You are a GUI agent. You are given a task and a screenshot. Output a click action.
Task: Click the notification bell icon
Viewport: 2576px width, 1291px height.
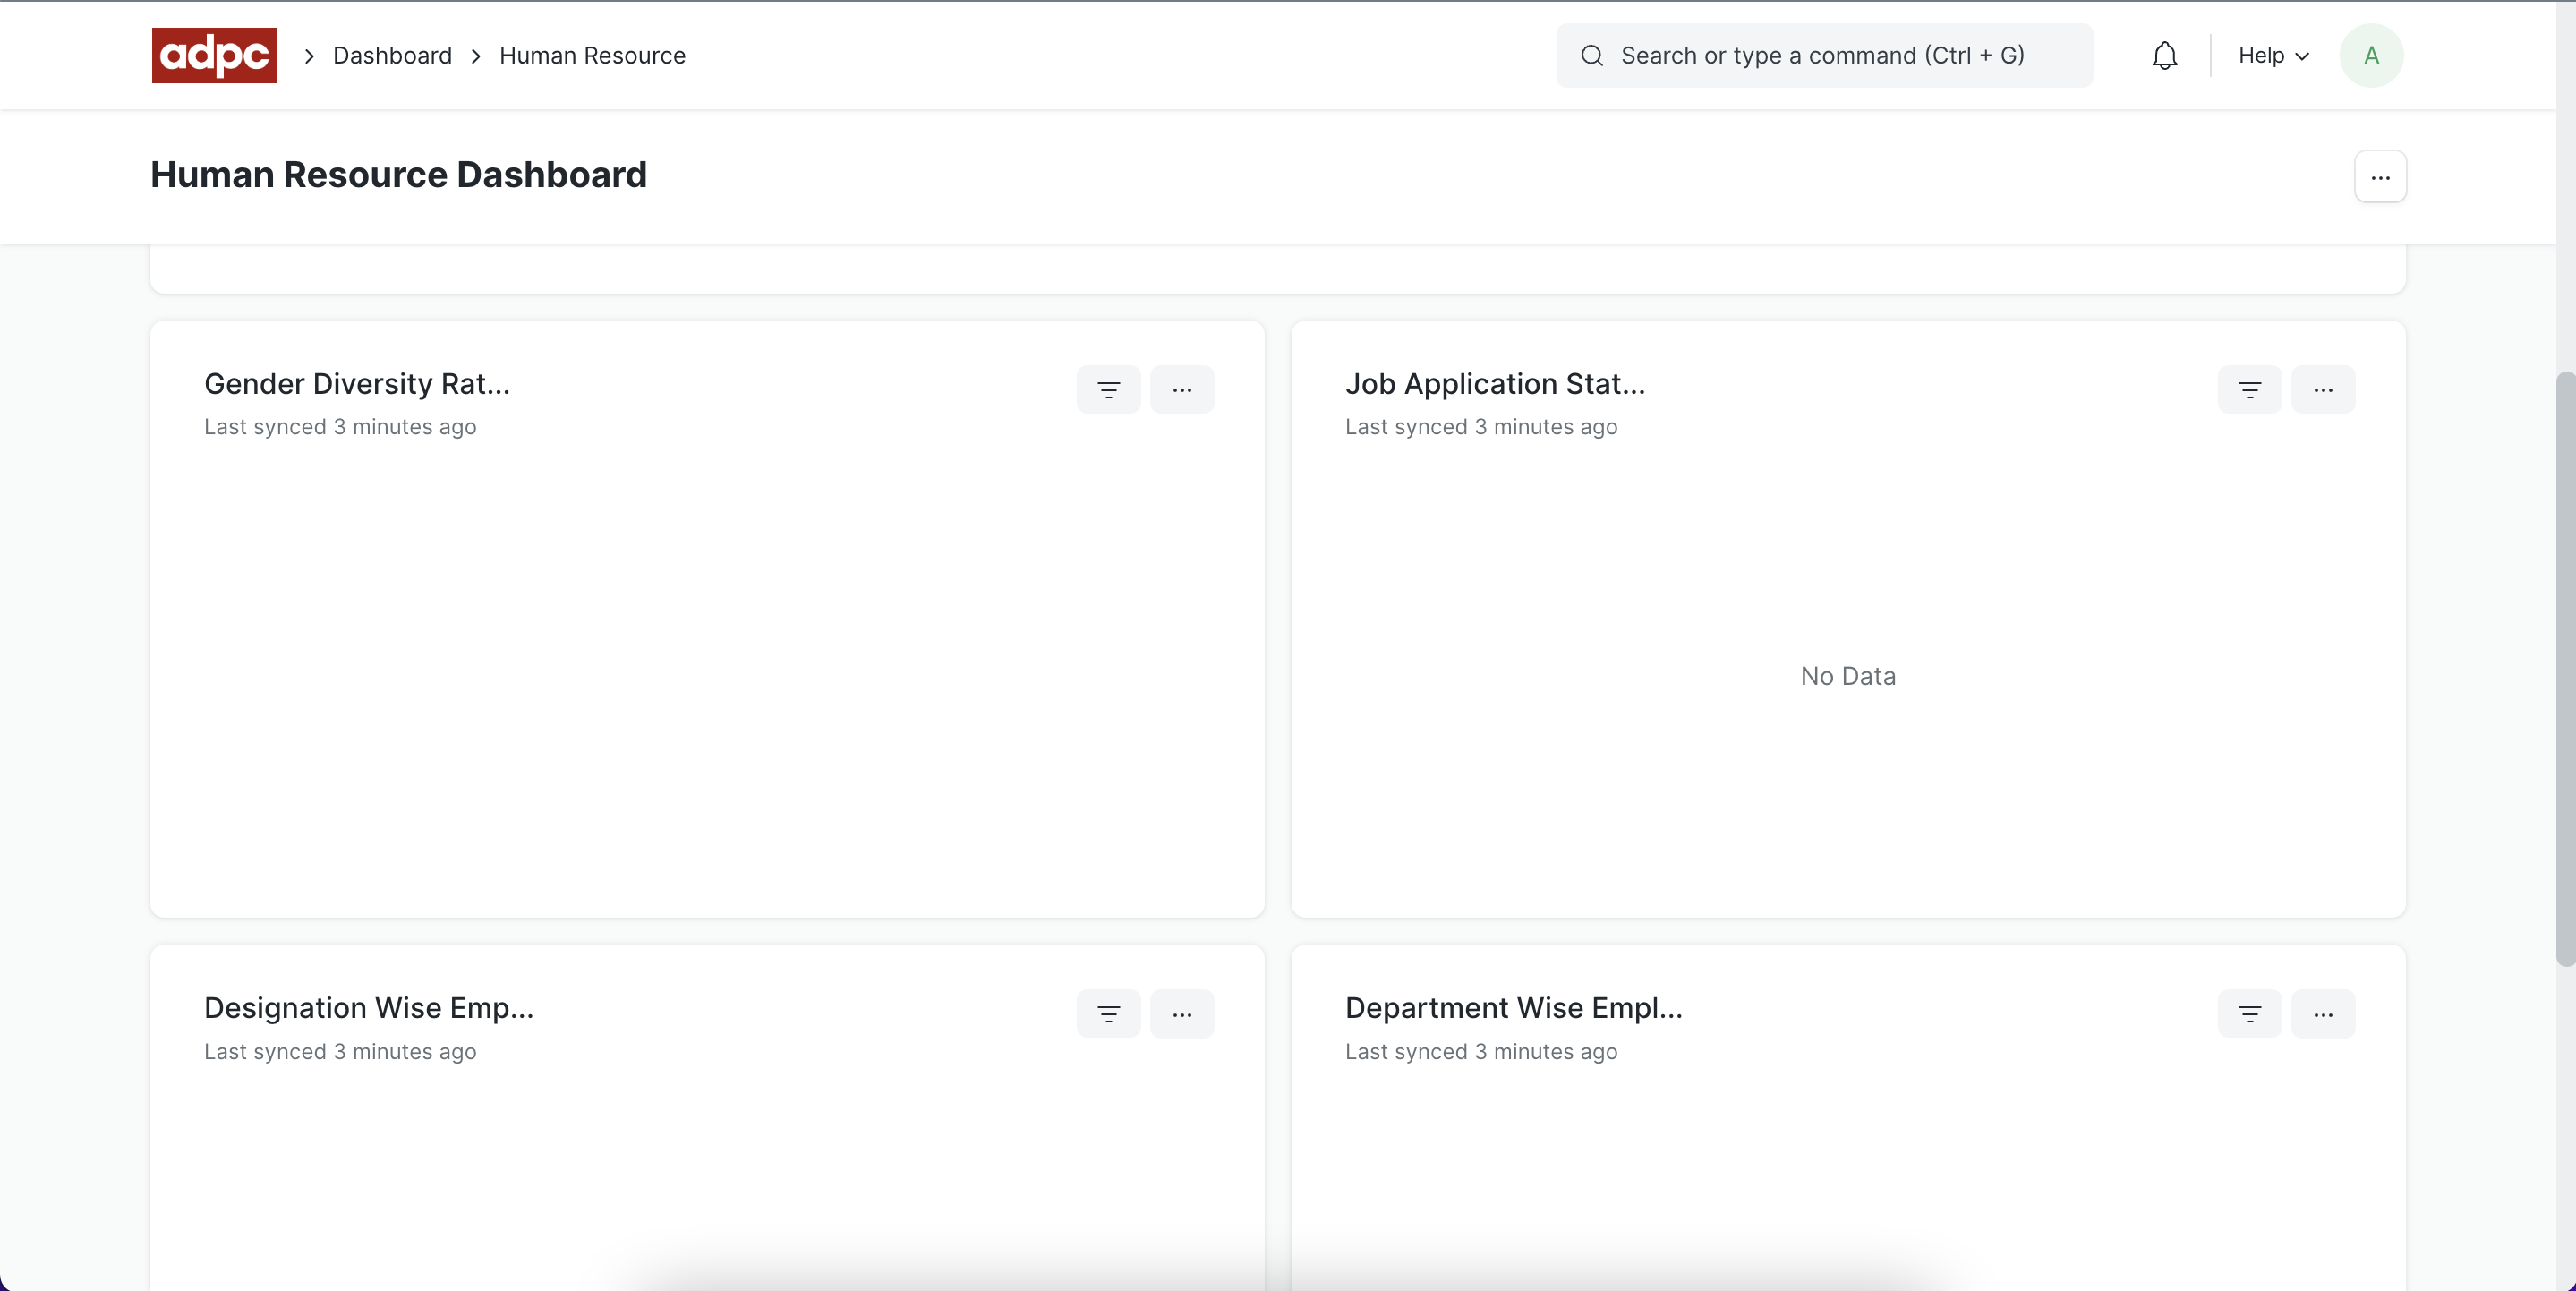[2164, 55]
